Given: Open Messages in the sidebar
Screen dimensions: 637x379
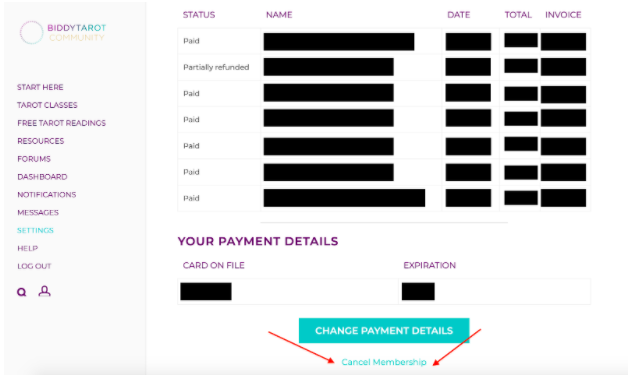Looking at the screenshot, I should 38,212.
